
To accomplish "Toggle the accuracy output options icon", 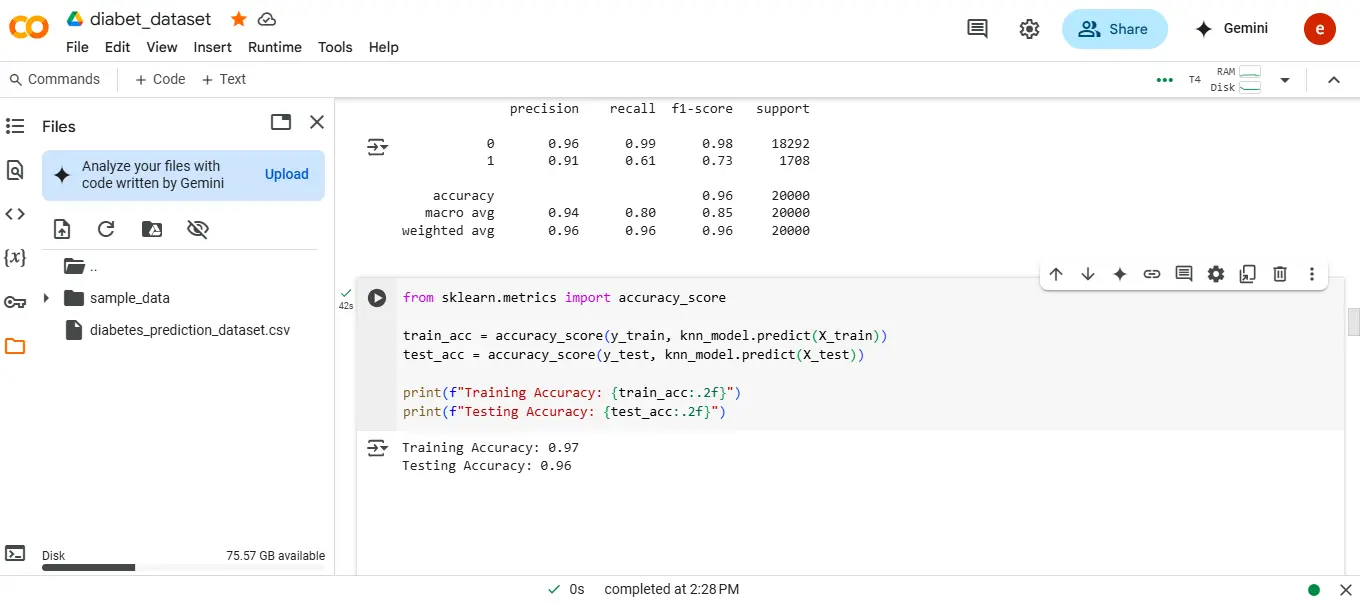I will 377,447.
